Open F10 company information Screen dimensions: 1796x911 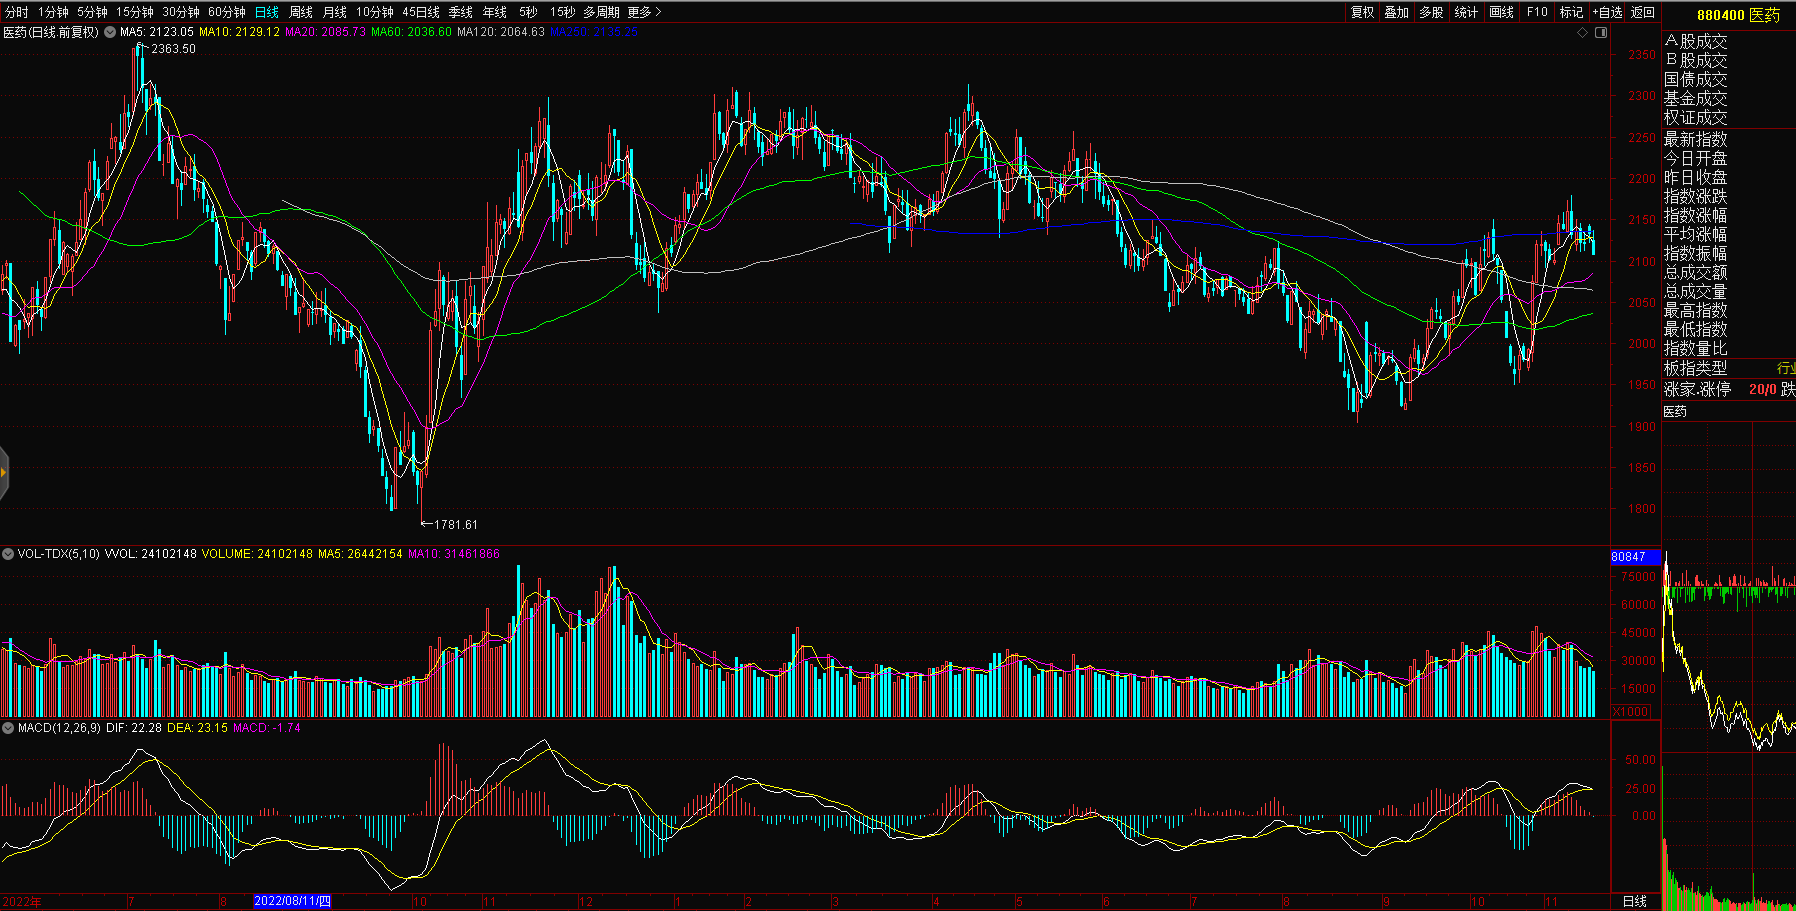(x=1537, y=12)
